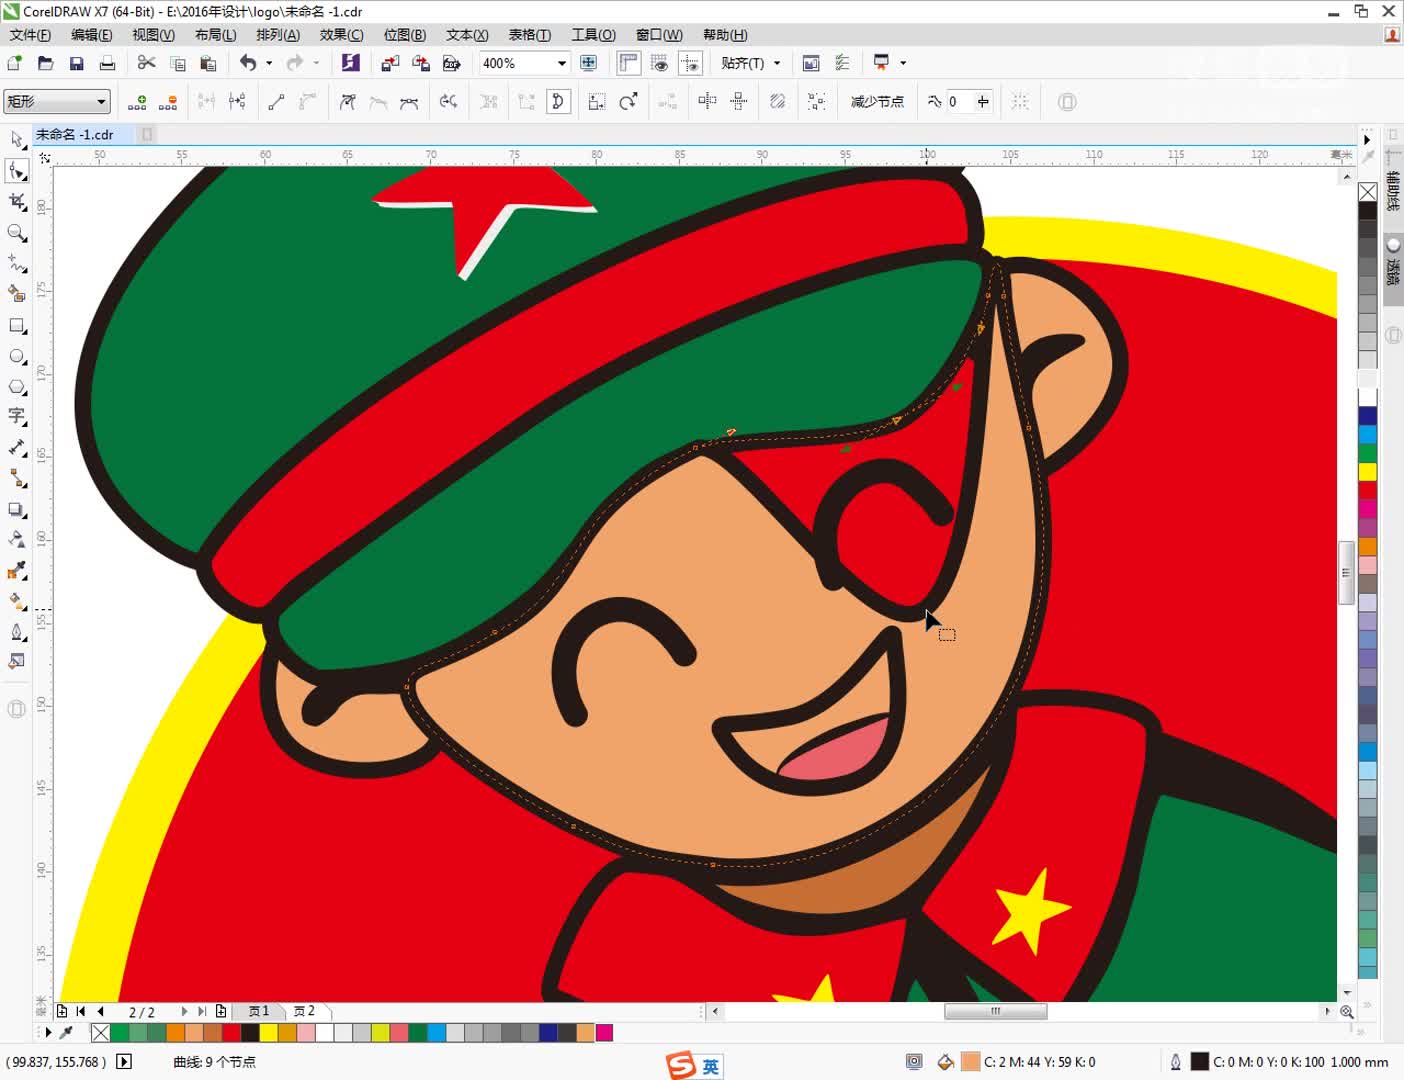The width and height of the screenshot is (1404, 1080).
Task: Break curve at selected node
Action: pyautogui.click(x=237, y=102)
